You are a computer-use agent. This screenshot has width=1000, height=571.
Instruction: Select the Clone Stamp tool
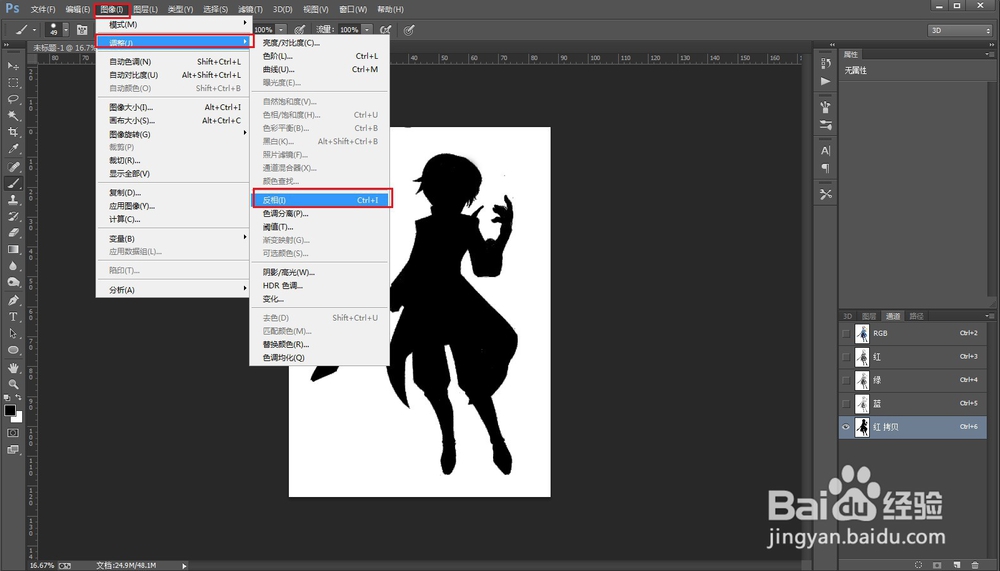[13, 200]
